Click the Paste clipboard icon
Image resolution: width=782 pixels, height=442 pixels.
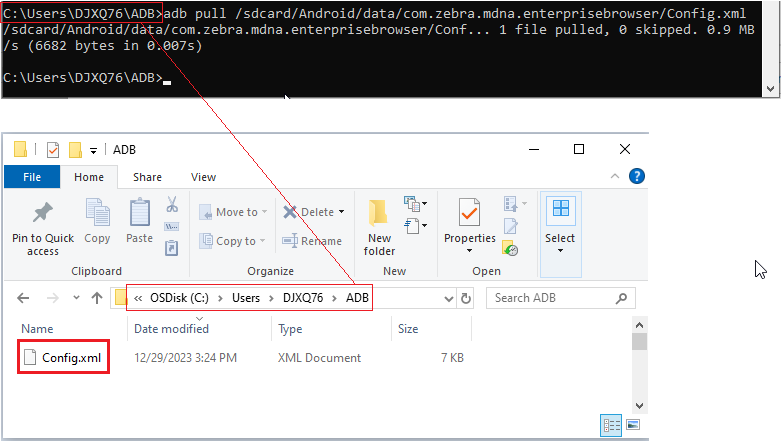pos(139,213)
